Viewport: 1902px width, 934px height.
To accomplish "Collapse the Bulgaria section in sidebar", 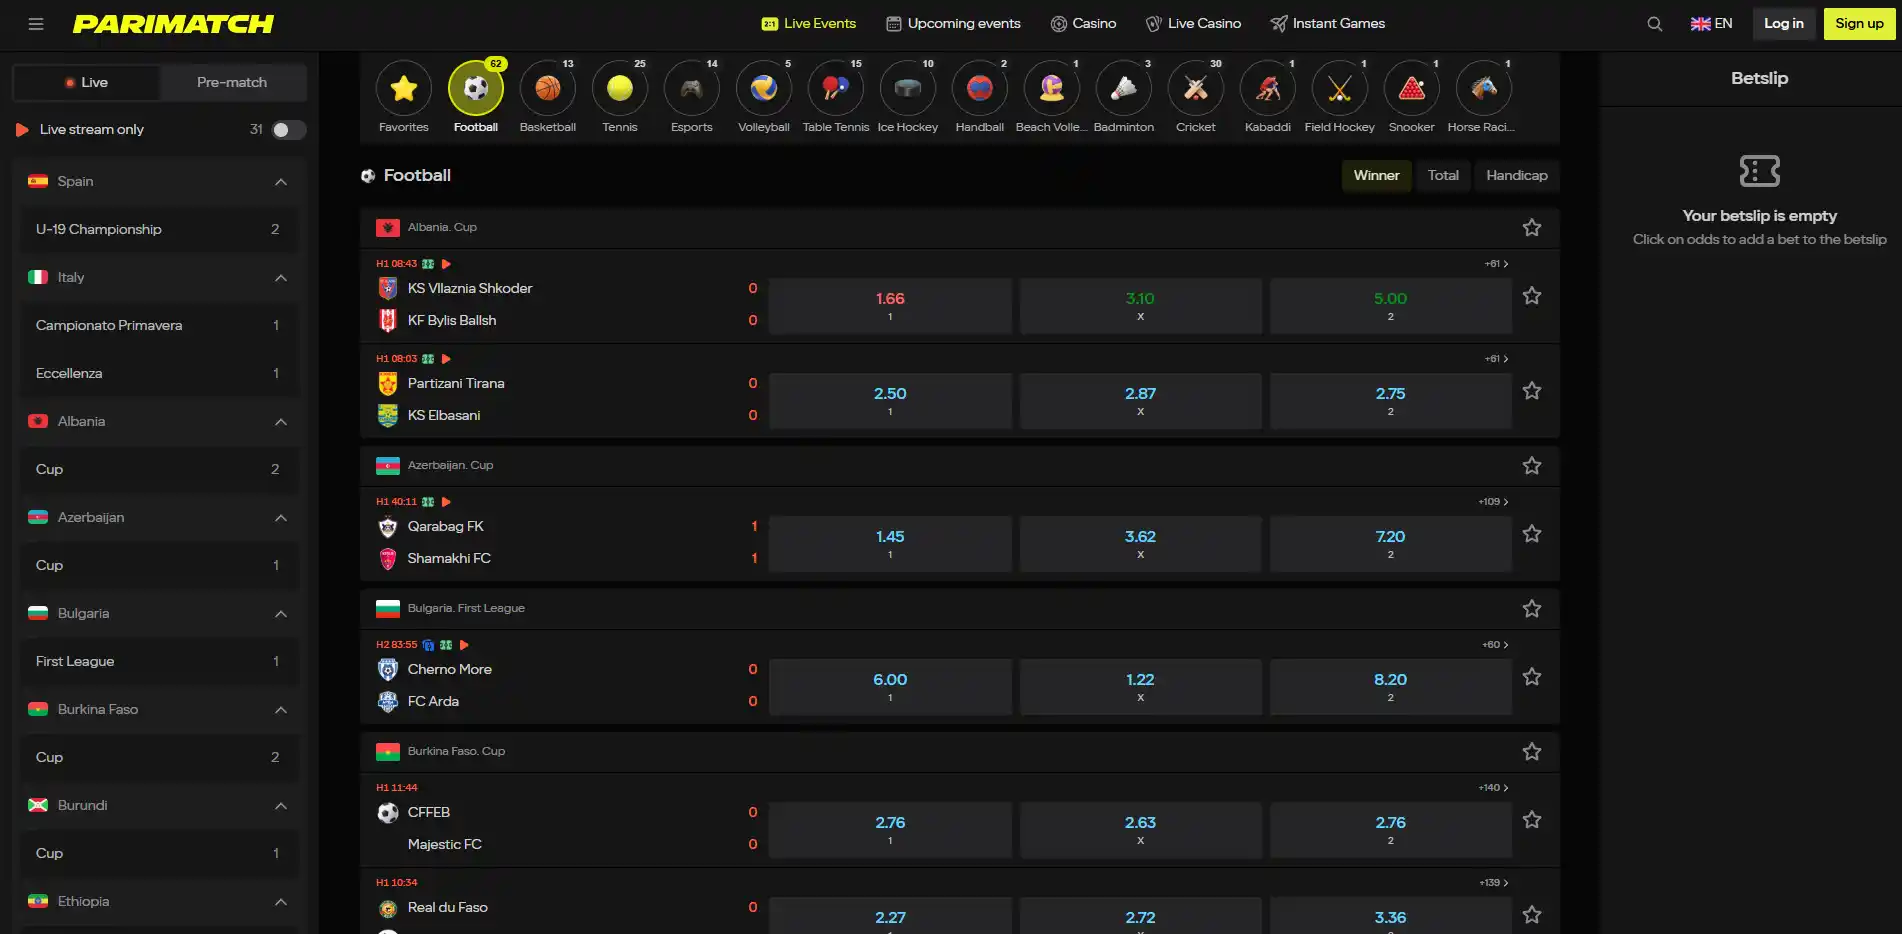I will (281, 614).
